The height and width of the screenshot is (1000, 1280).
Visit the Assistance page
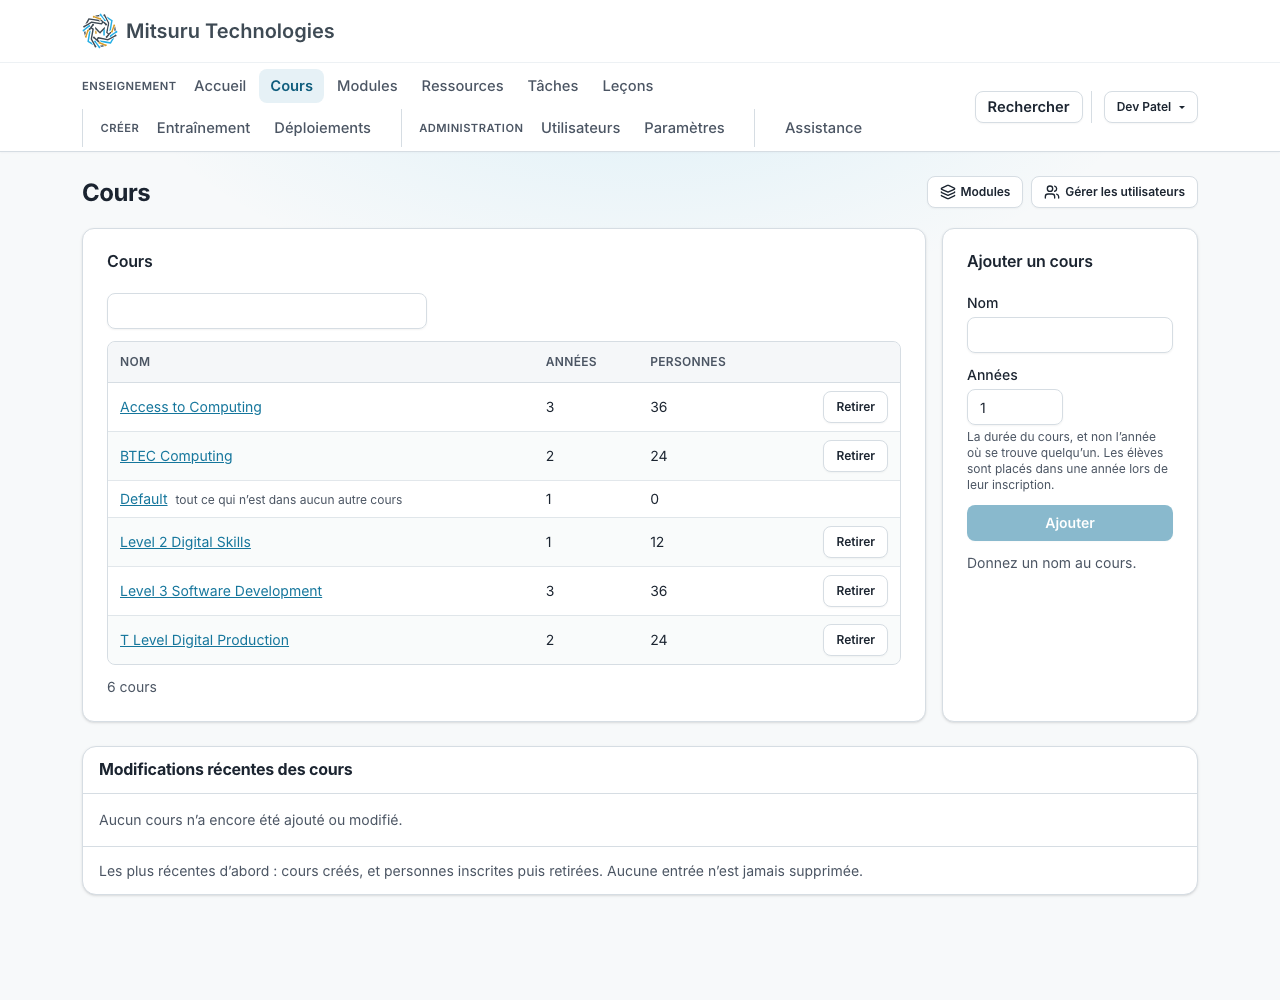(x=823, y=128)
